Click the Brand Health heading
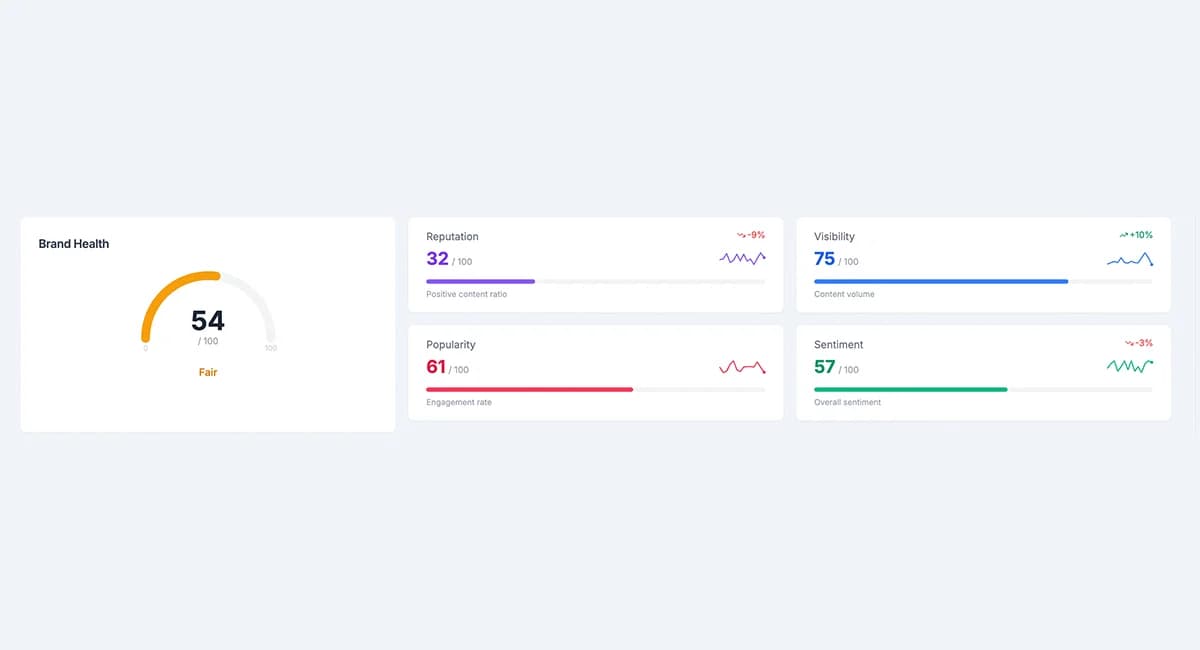1200x650 pixels. 74,243
